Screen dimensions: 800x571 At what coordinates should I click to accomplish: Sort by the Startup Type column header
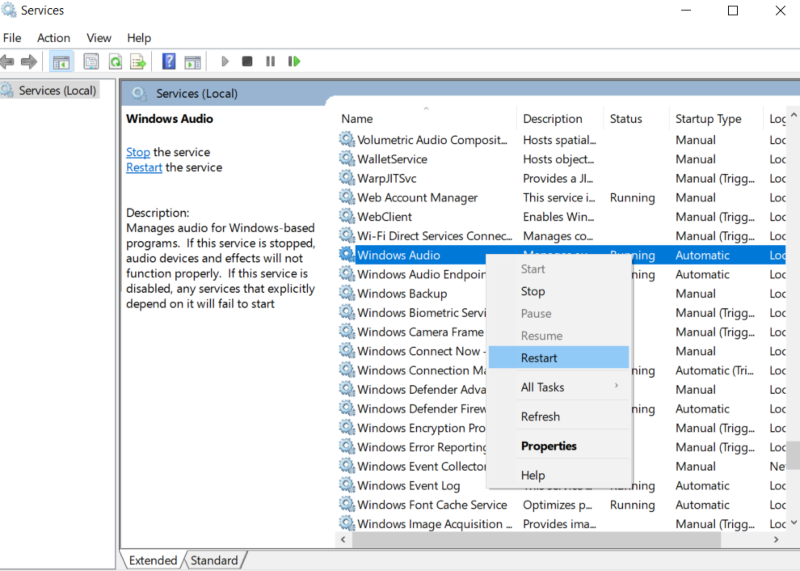pyautogui.click(x=716, y=118)
